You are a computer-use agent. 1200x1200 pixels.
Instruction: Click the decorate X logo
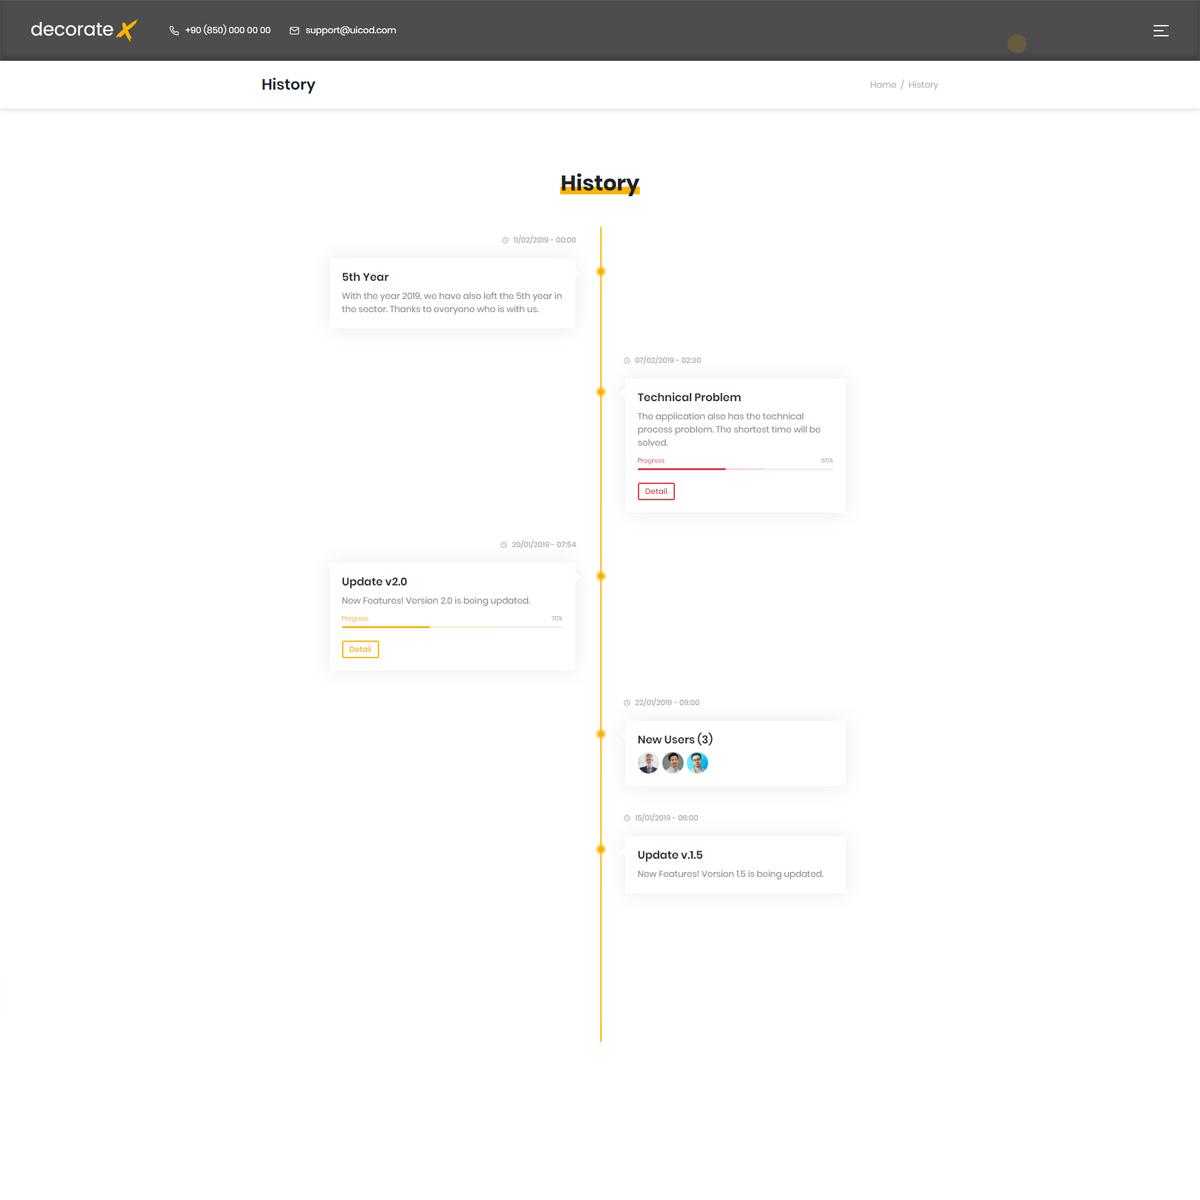(84, 30)
